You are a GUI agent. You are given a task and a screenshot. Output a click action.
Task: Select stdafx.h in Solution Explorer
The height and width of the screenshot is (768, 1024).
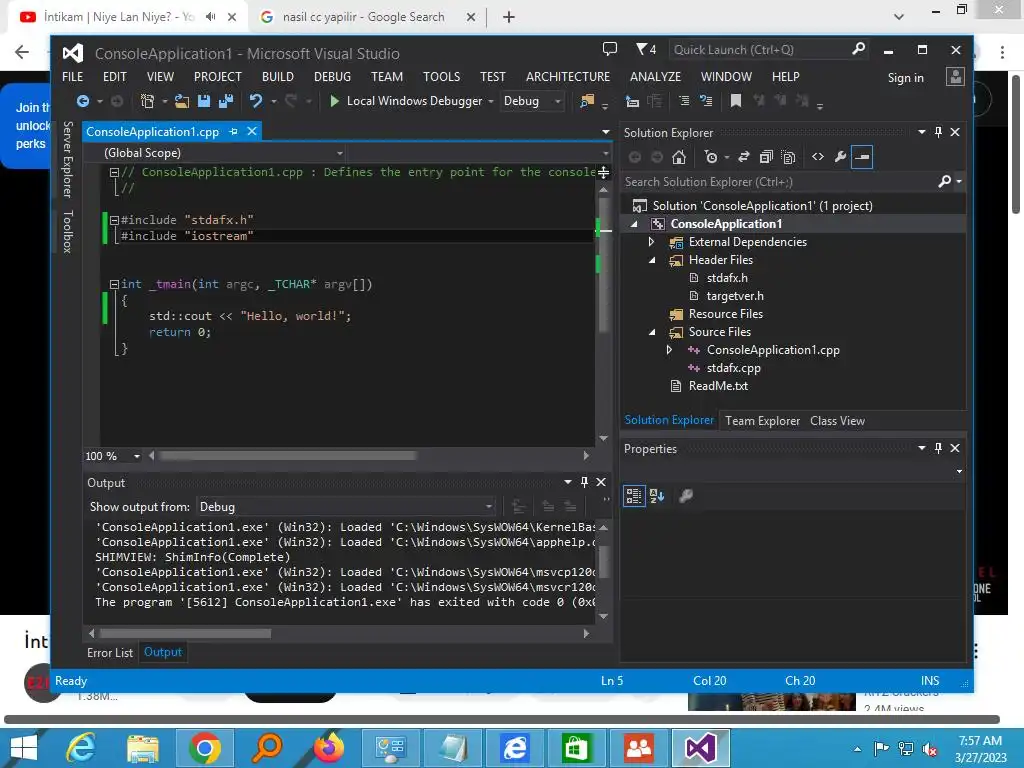click(727, 278)
